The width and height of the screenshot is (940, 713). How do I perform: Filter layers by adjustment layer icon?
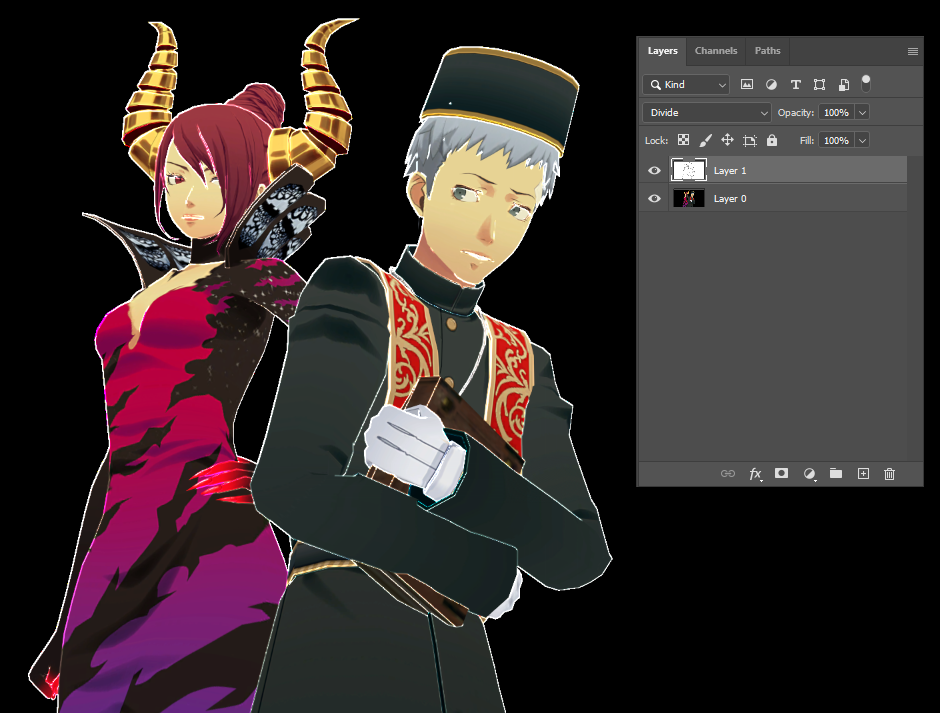[771, 85]
